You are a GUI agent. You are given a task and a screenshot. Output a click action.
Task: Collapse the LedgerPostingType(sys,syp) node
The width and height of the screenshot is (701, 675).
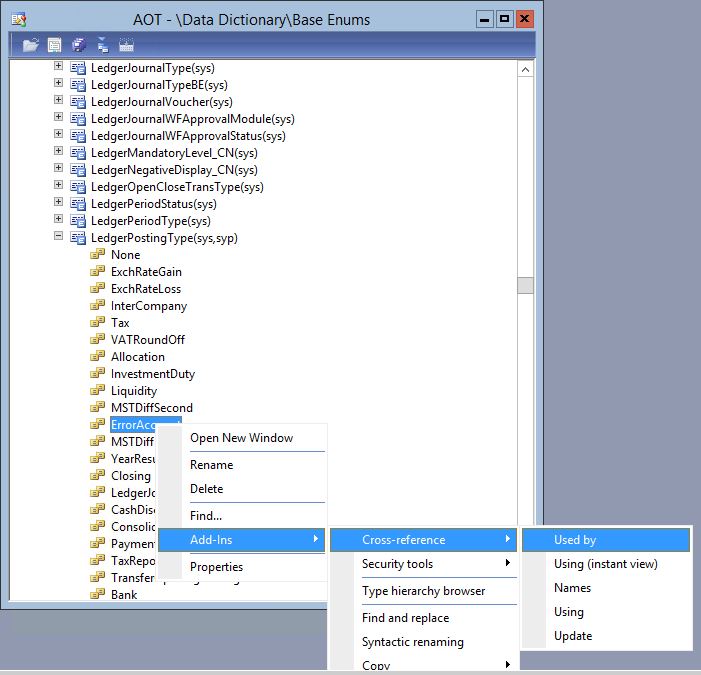pyautogui.click(x=58, y=237)
